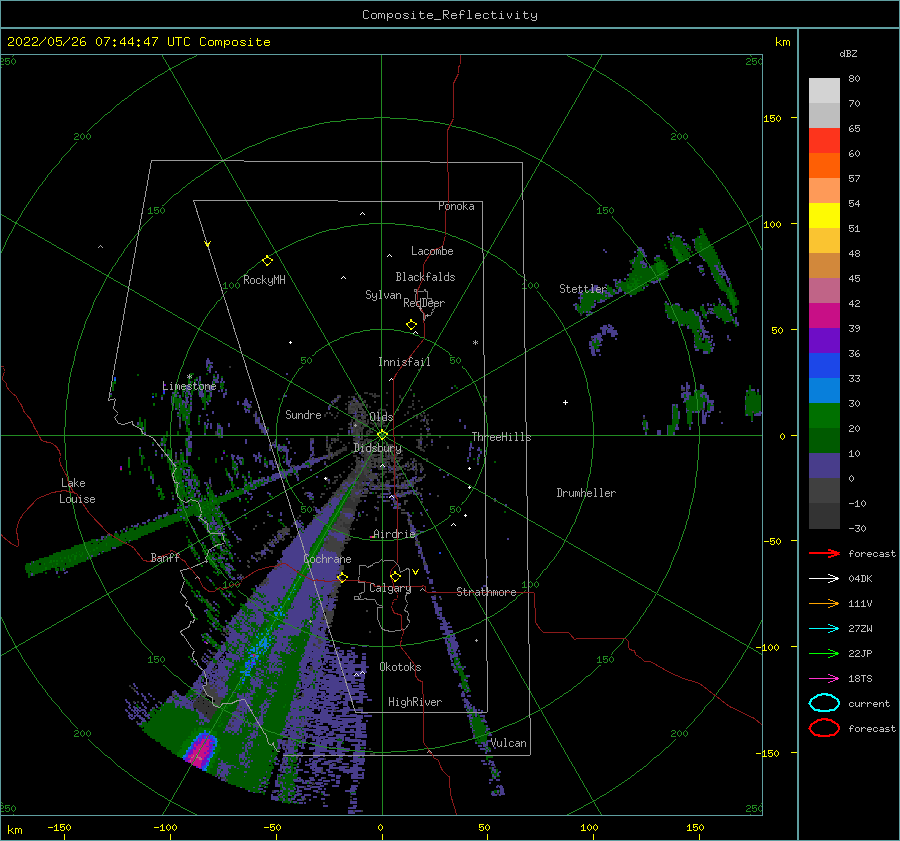This screenshot has height=841, width=900.
Task: Select the light gray 80 dBZ swatch
Action: pos(824,91)
